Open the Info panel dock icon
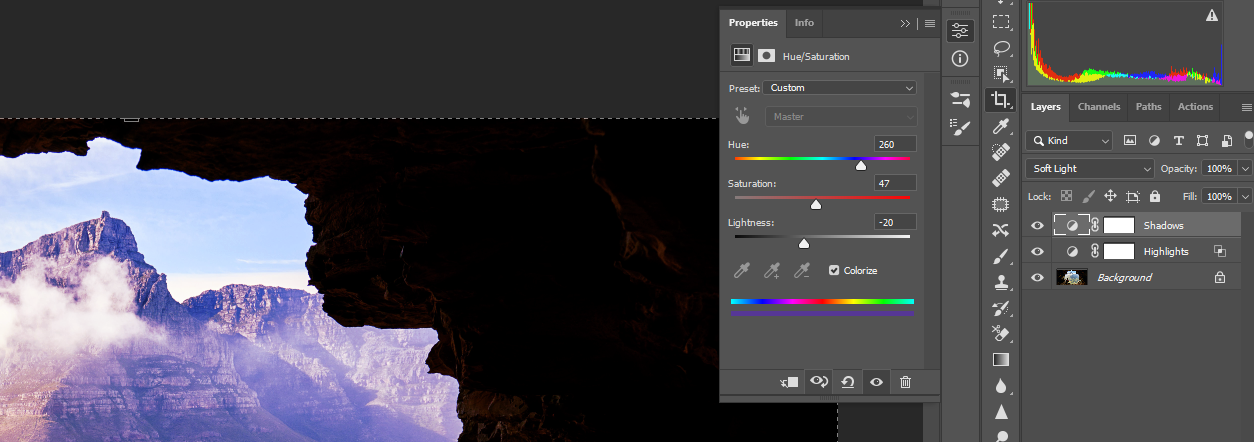The height and width of the screenshot is (442, 1254). tap(960, 59)
